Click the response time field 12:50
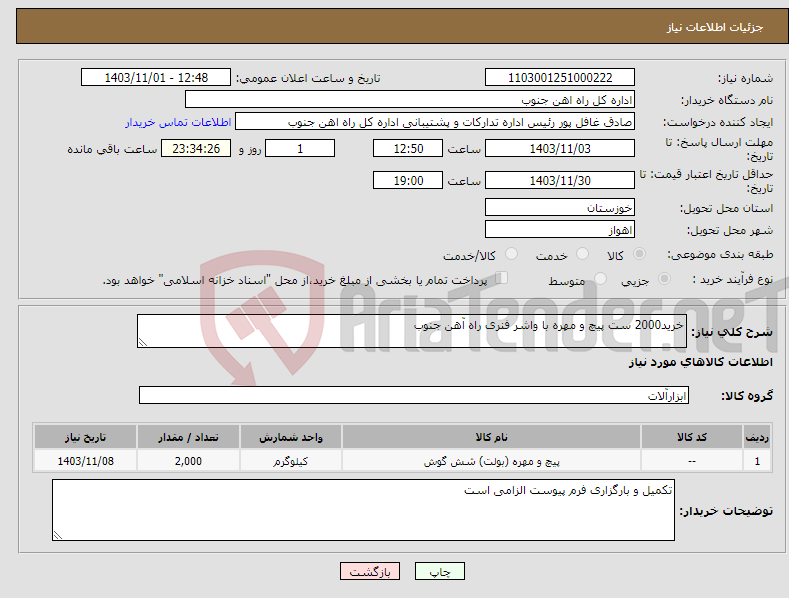The width and height of the screenshot is (789, 598). pyautogui.click(x=408, y=148)
